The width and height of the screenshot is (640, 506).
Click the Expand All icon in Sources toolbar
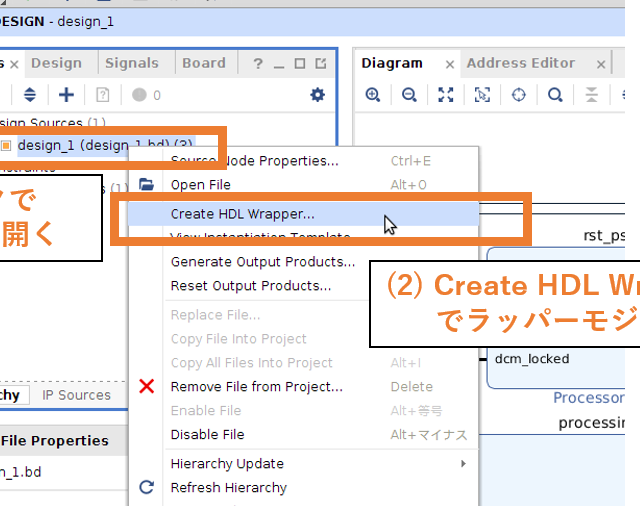click(30, 95)
